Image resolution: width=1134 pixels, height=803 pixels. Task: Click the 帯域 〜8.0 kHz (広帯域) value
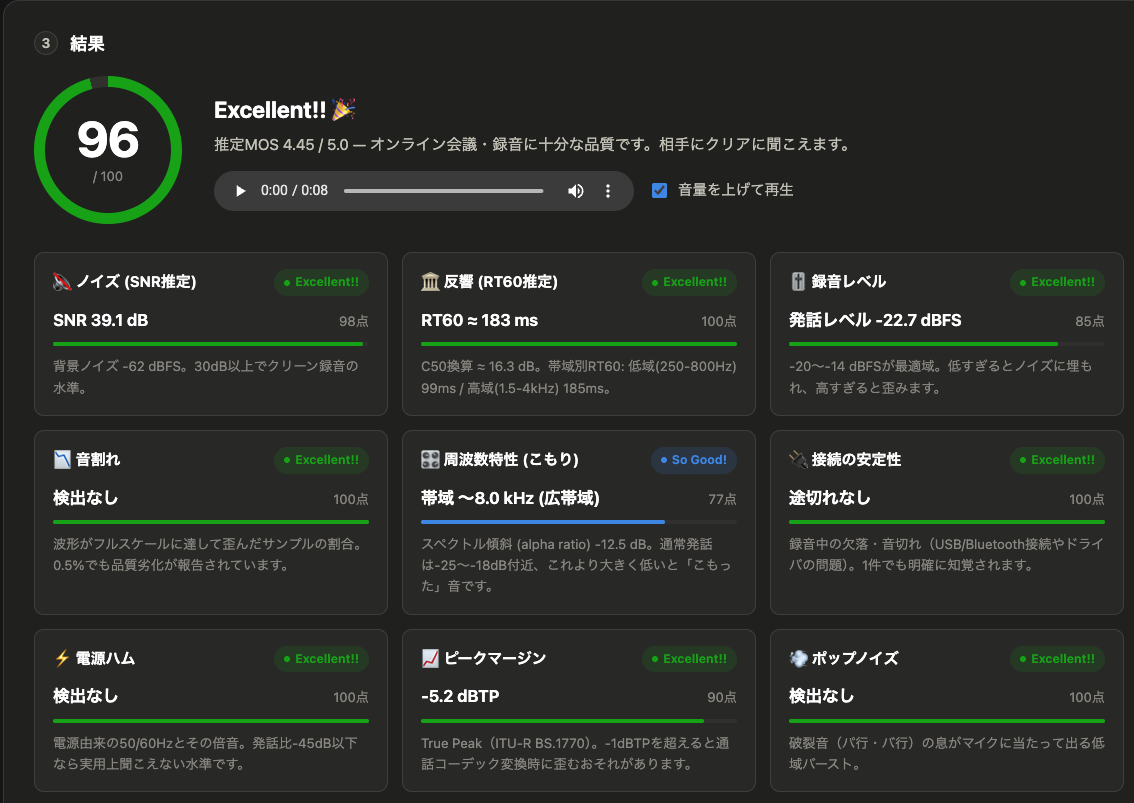click(510, 498)
